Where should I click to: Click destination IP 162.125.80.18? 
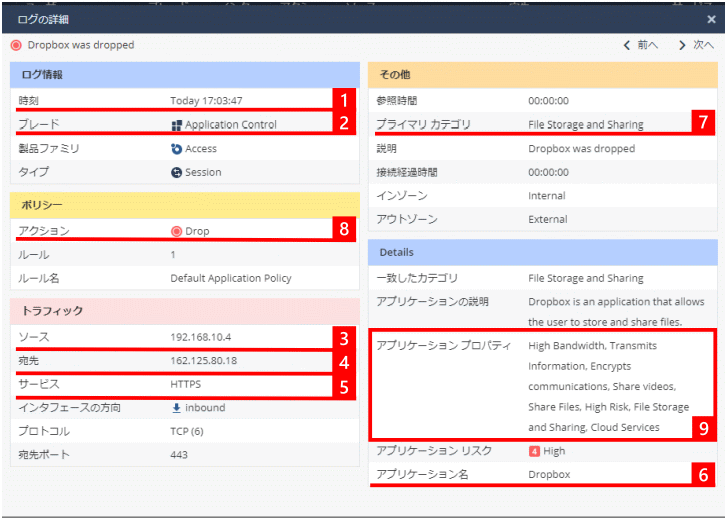pos(203,360)
